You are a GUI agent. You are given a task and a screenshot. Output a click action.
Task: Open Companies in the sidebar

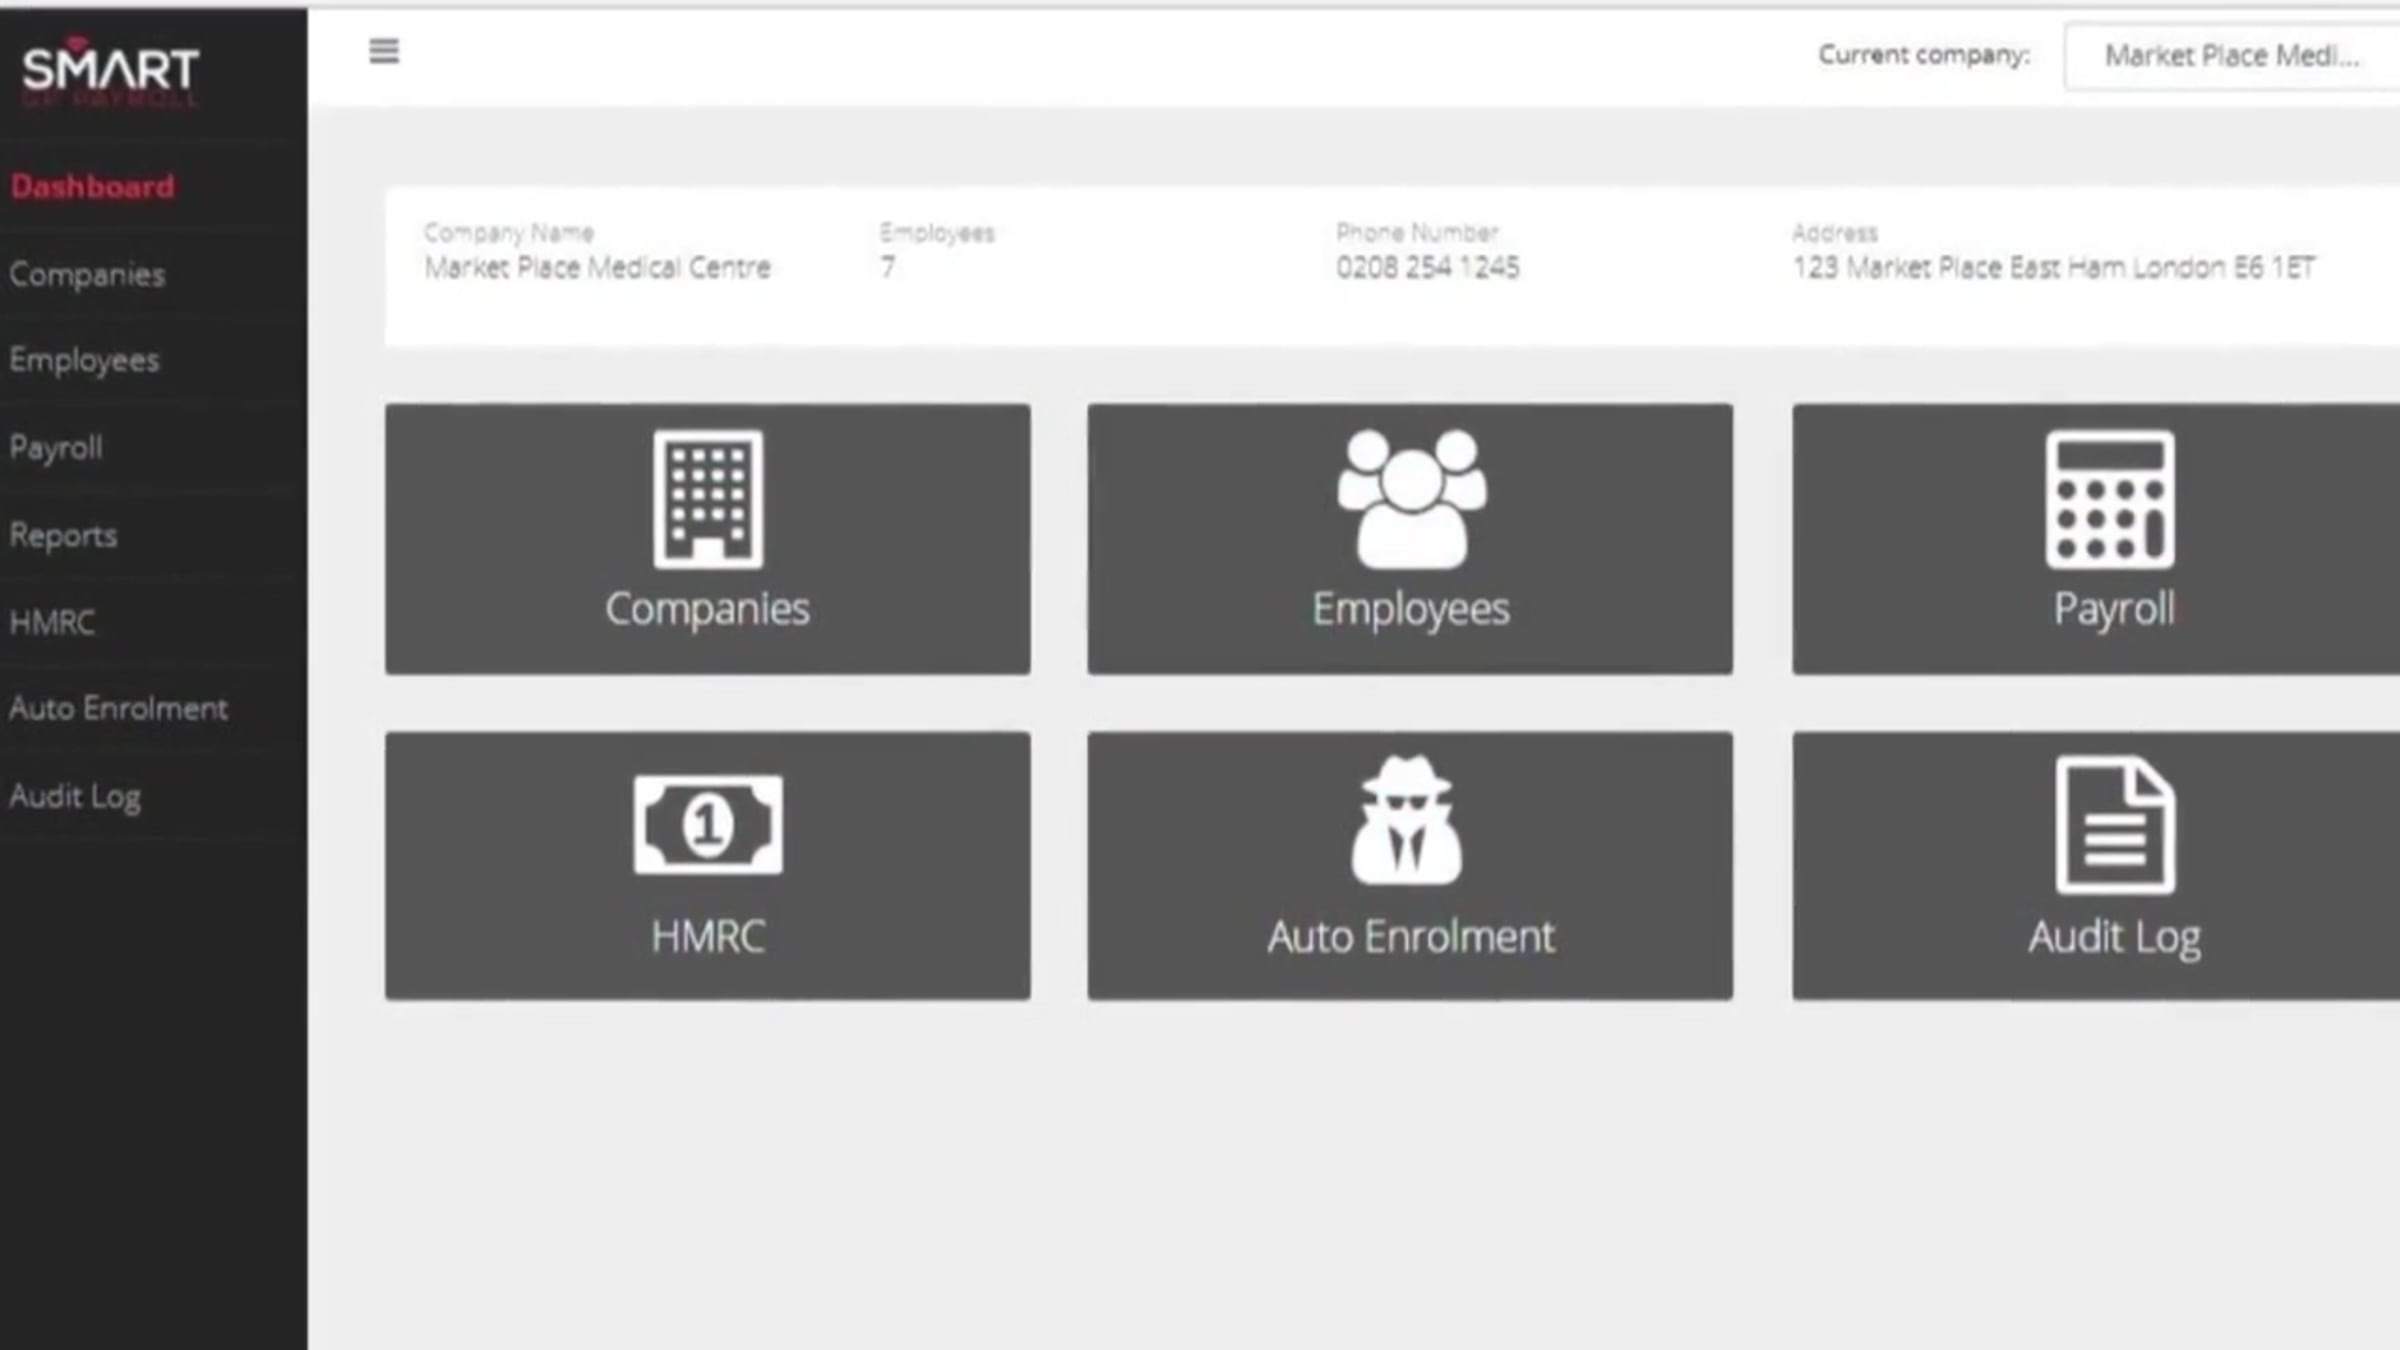click(87, 275)
